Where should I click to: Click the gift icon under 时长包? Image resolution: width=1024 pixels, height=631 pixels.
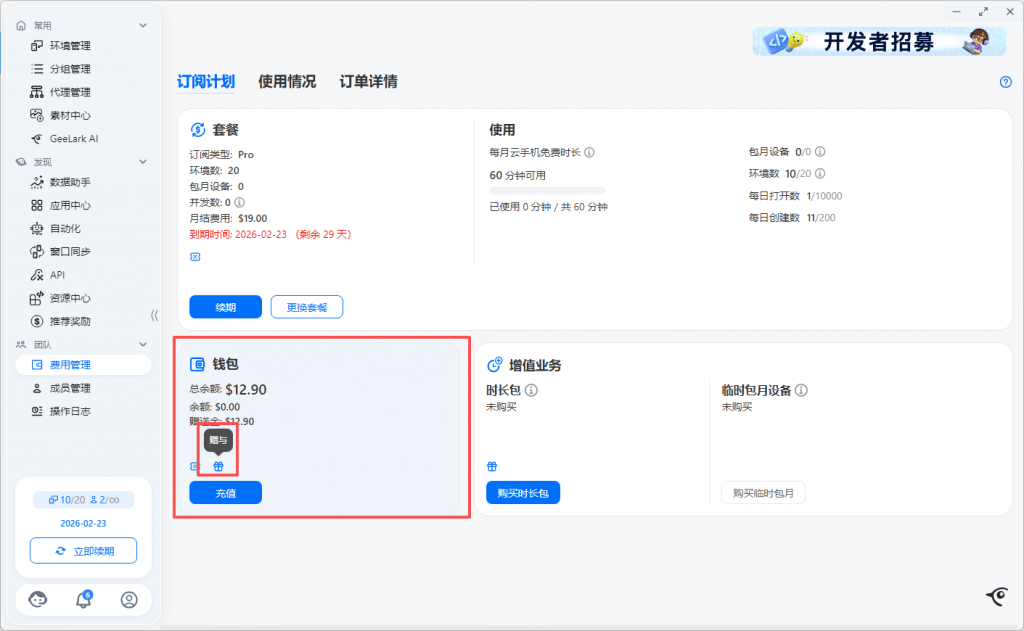(492, 466)
